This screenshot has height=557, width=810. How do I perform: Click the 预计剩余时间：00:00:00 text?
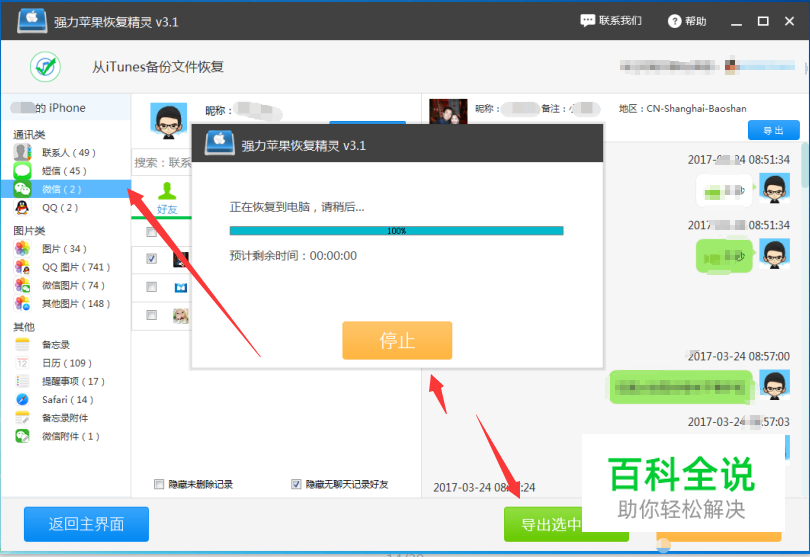(x=293, y=256)
